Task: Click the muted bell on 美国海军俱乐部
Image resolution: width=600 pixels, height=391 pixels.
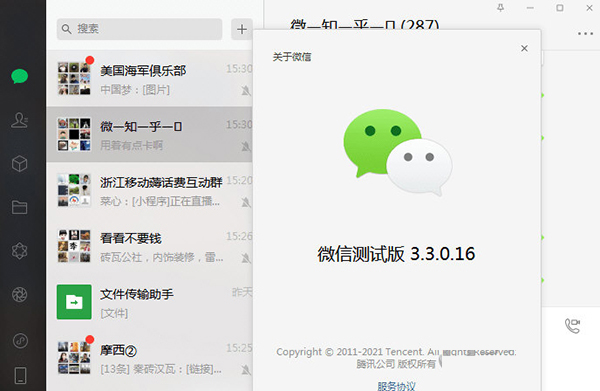Action: [246, 91]
